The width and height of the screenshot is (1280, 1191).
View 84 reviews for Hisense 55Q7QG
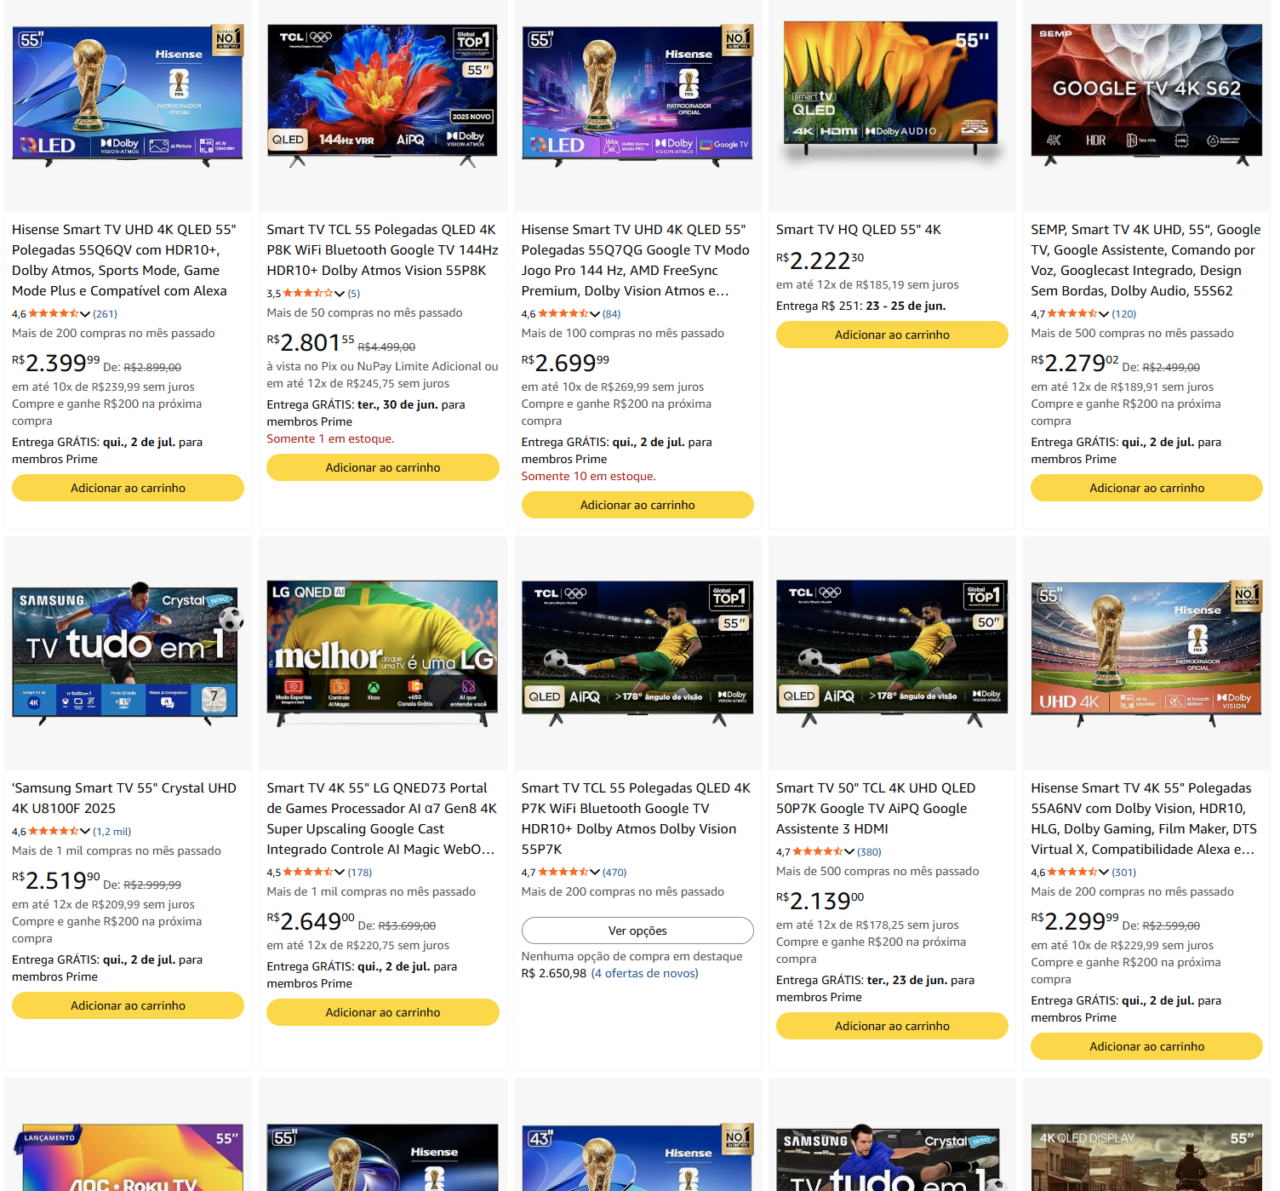pos(612,314)
